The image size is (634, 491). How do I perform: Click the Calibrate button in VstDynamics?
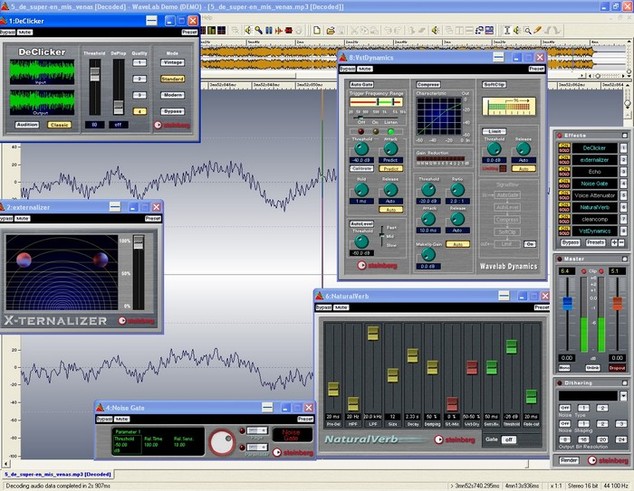(361, 168)
